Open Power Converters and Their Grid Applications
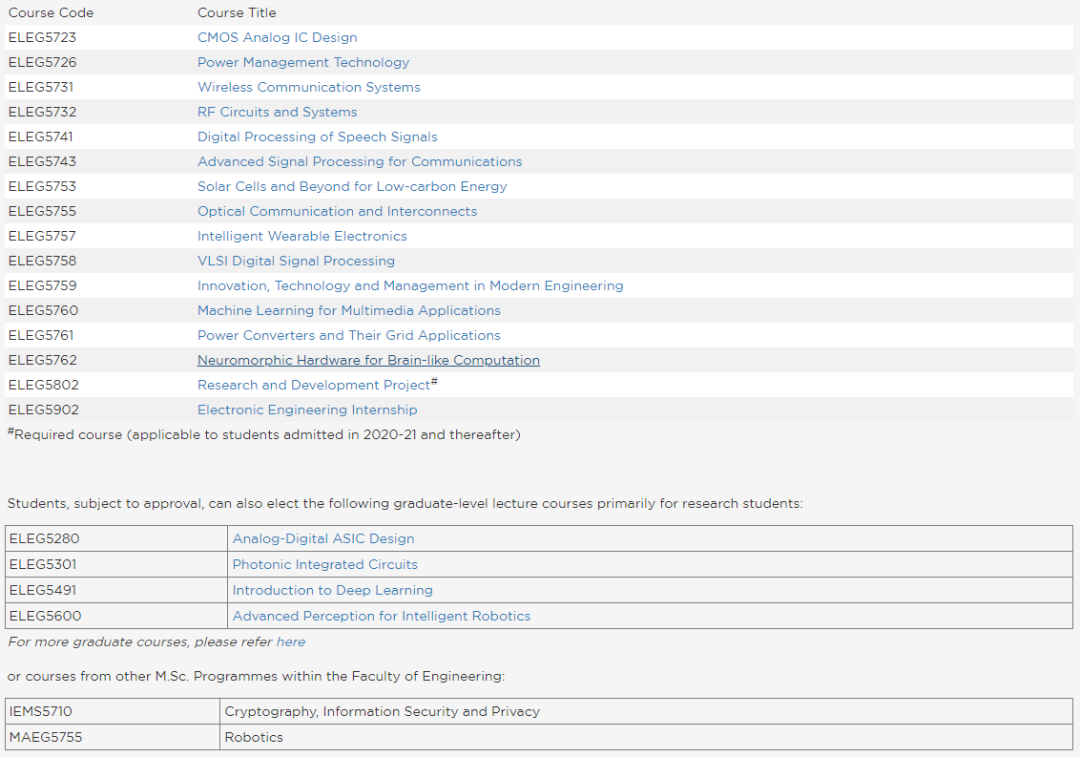This screenshot has height=757, width=1080. pos(349,335)
